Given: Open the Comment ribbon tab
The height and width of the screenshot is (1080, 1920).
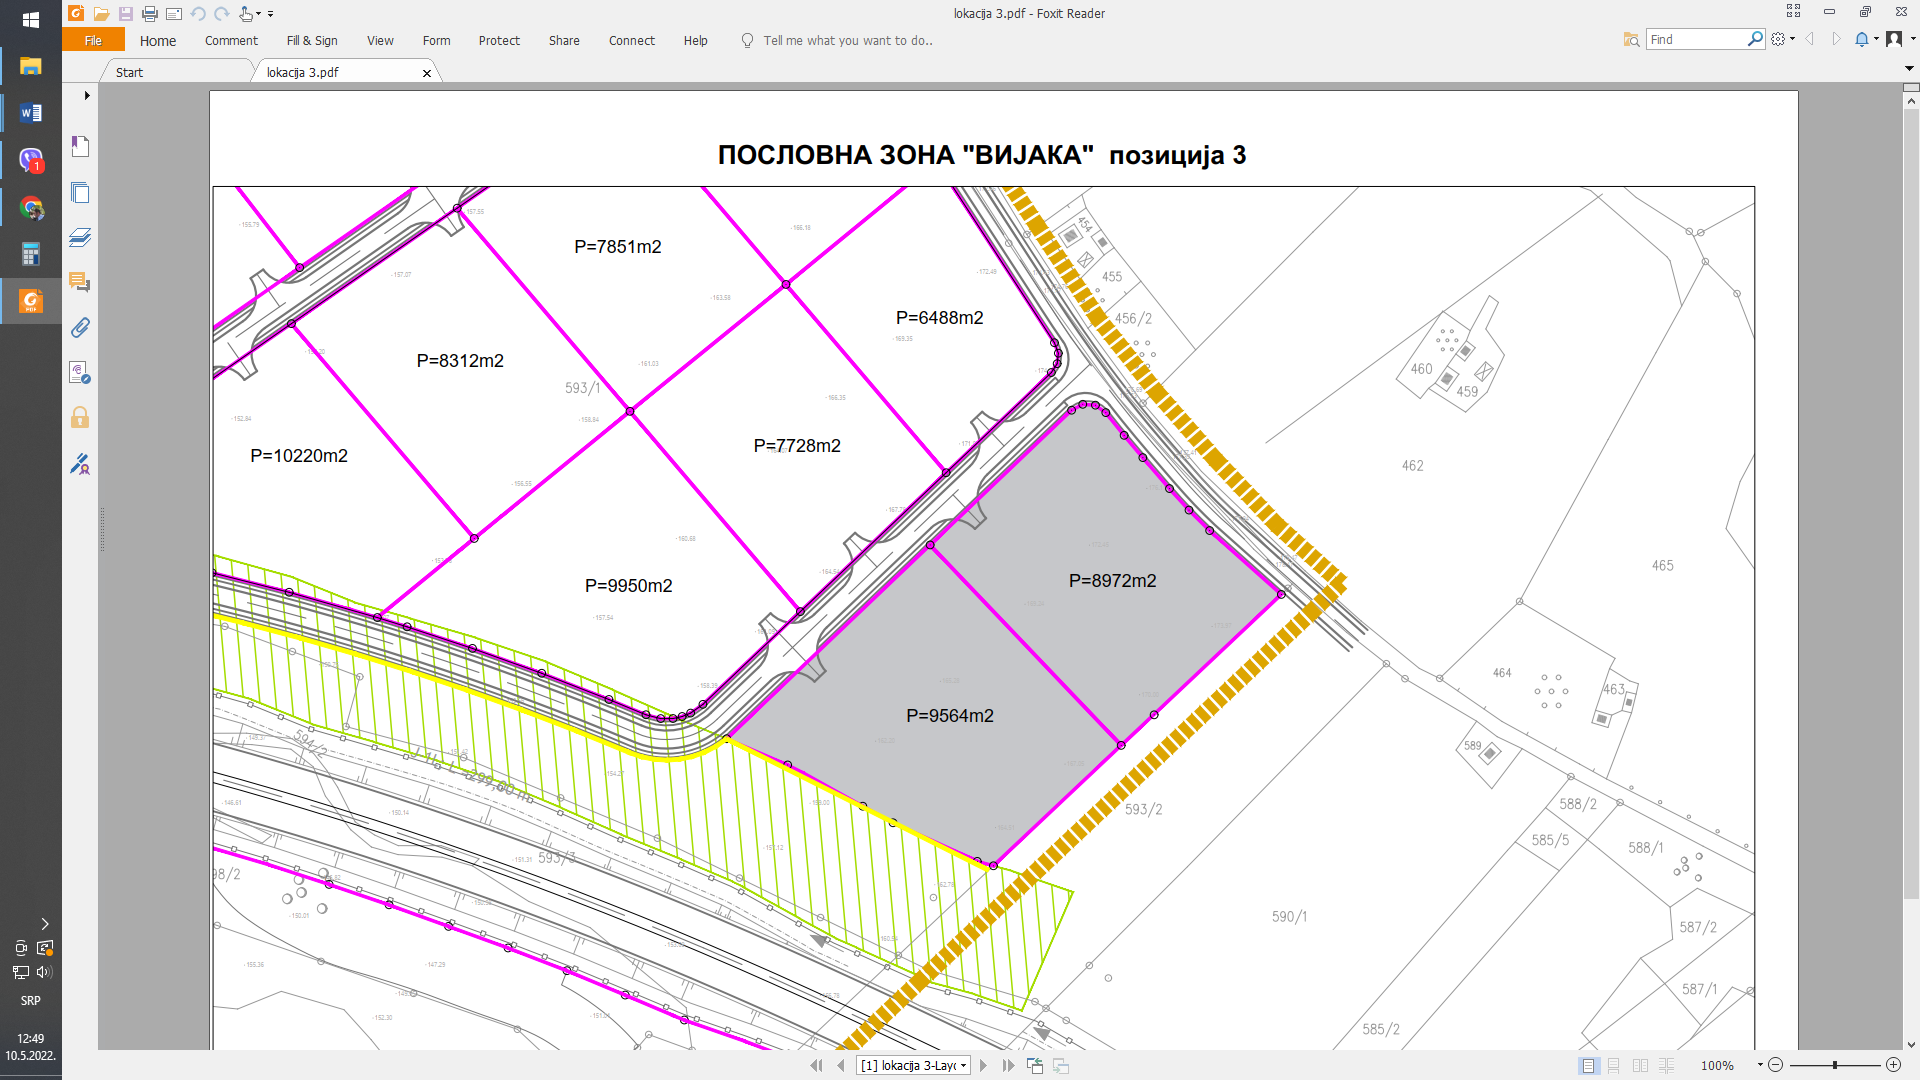Looking at the screenshot, I should [x=231, y=41].
